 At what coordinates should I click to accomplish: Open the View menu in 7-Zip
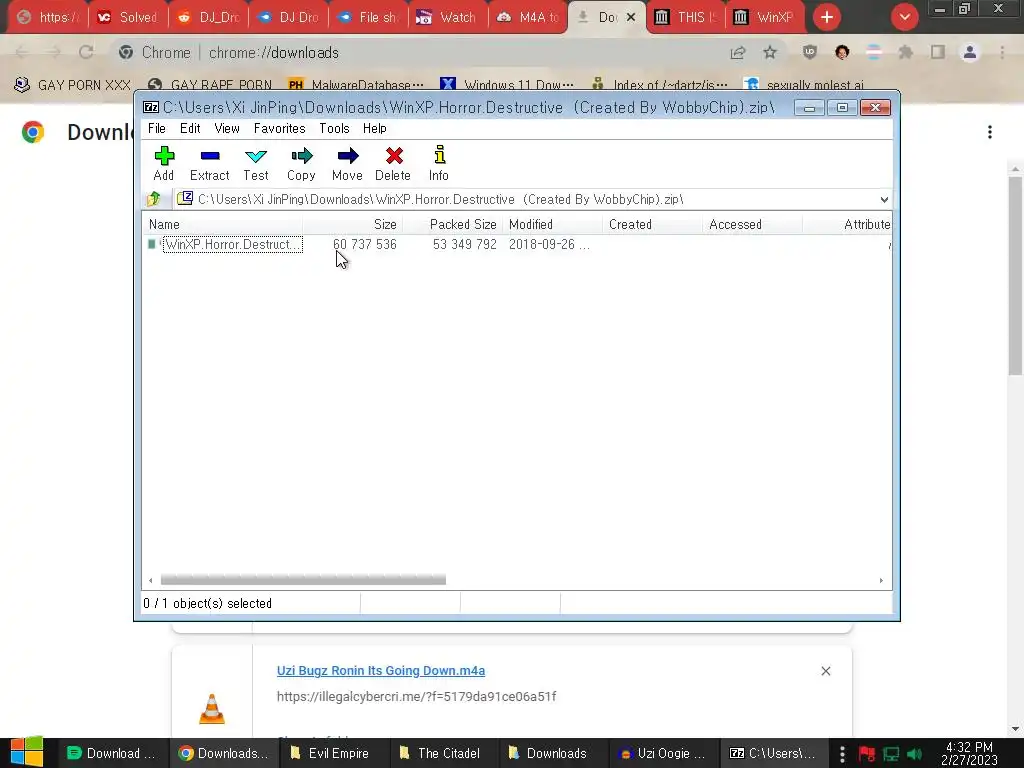tap(227, 129)
